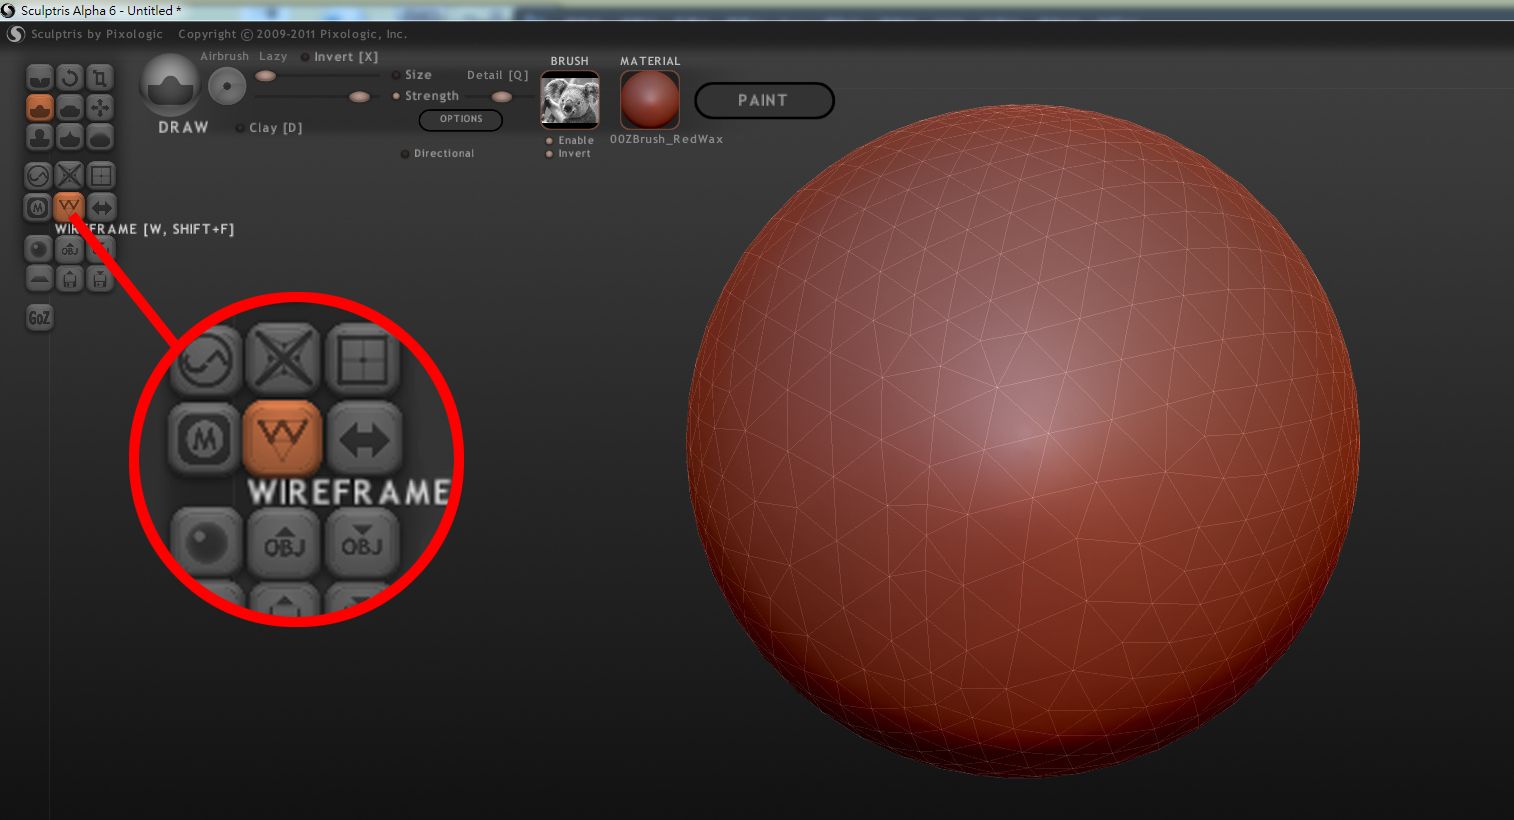Click the Detail [Q] slider handle
Viewport: 1514px width, 820px height.
(502, 97)
